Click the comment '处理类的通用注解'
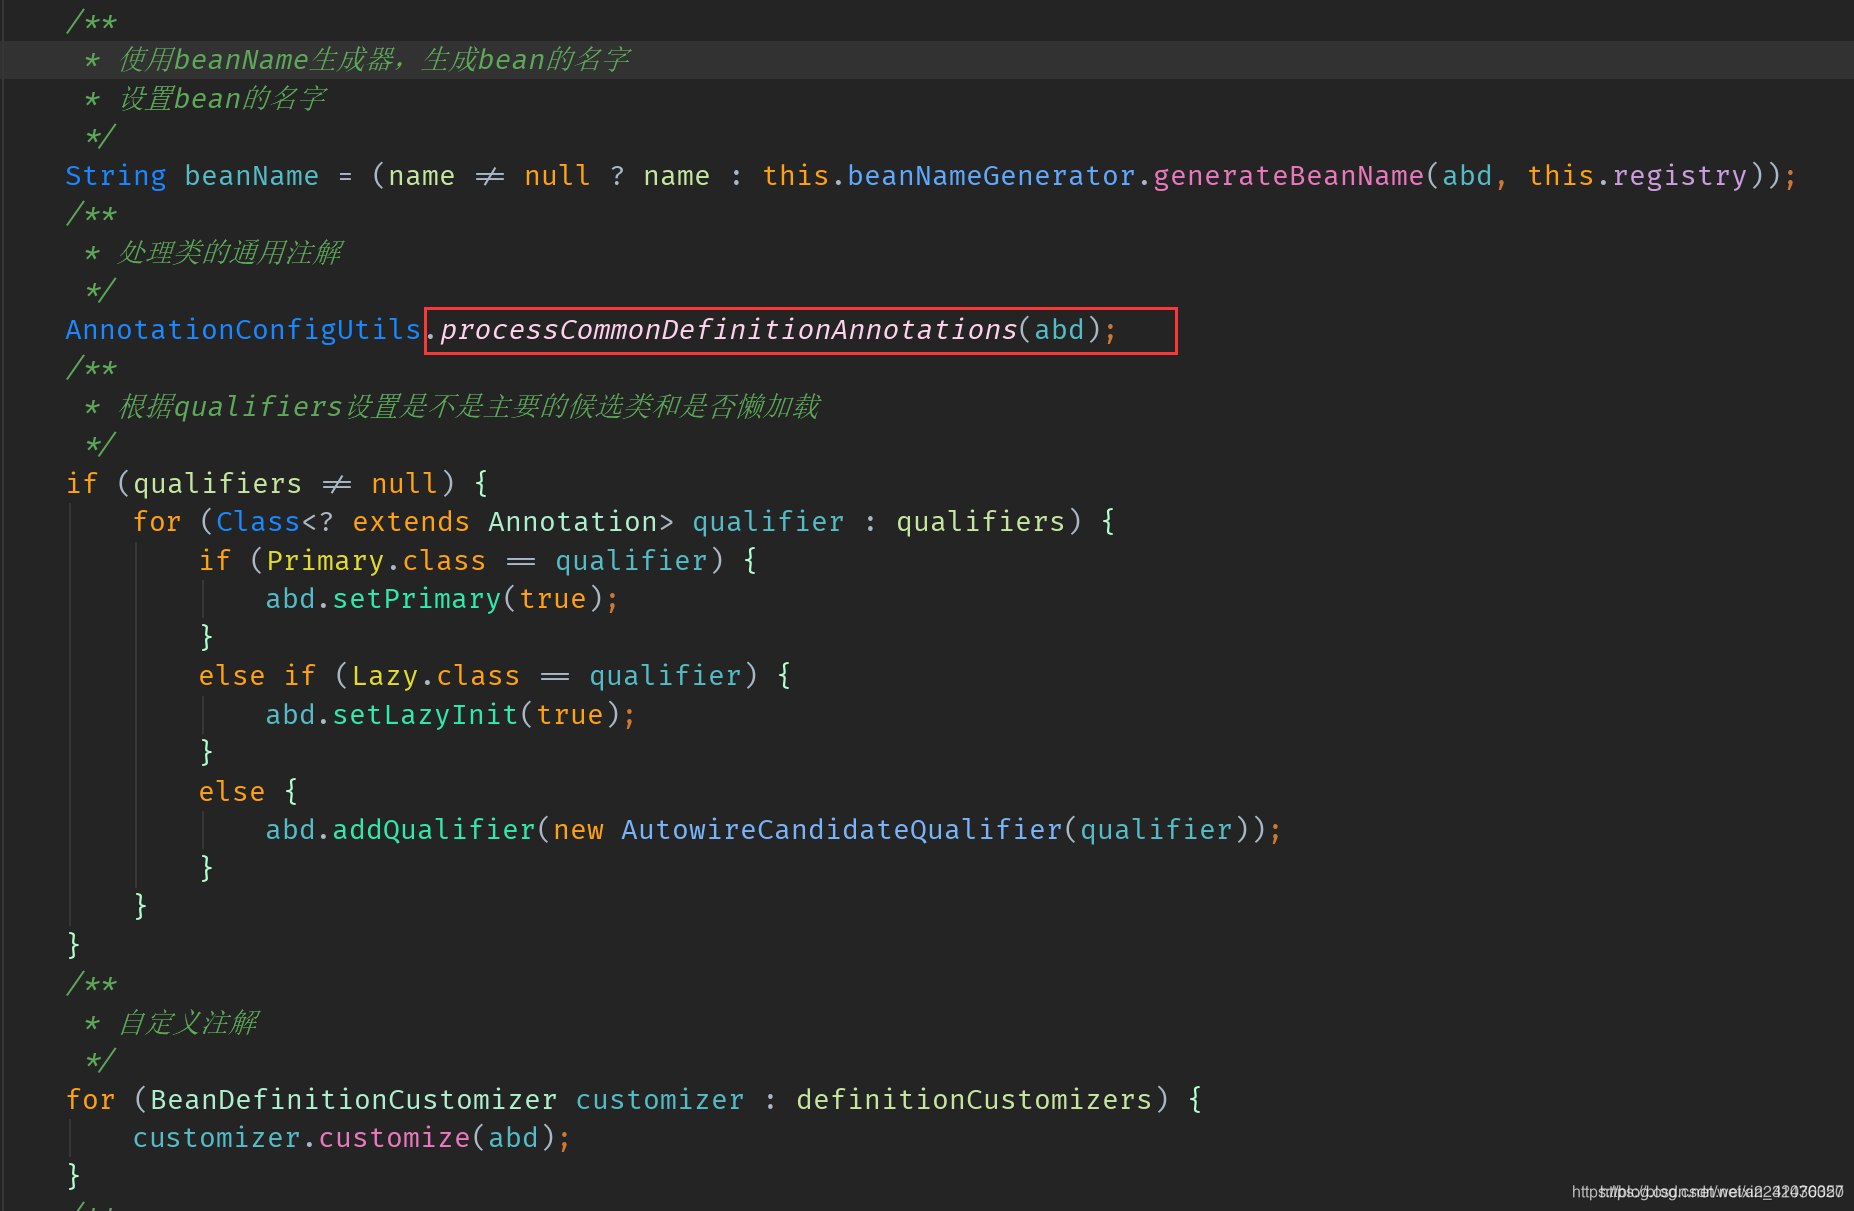Viewport: 1854px width, 1211px height. pos(230,253)
